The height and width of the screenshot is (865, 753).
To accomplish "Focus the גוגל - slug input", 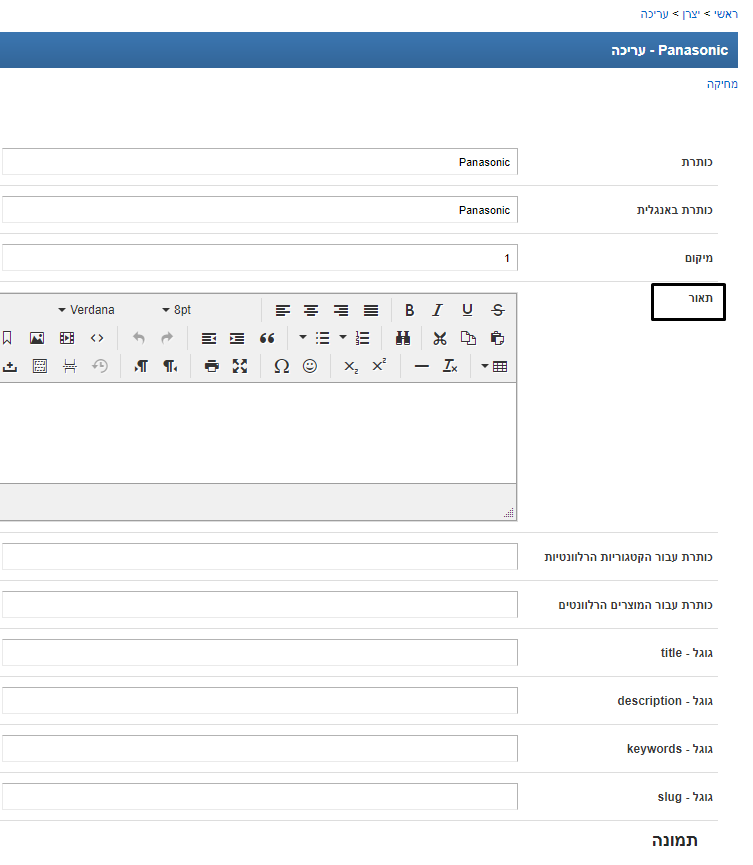I will 259,797.
